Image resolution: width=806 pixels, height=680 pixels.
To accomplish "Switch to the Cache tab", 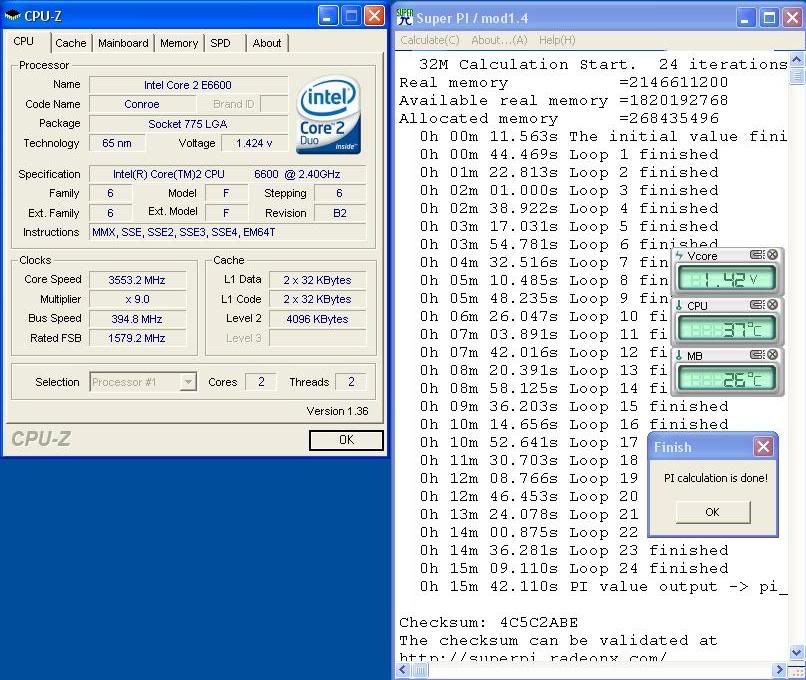I will point(71,43).
